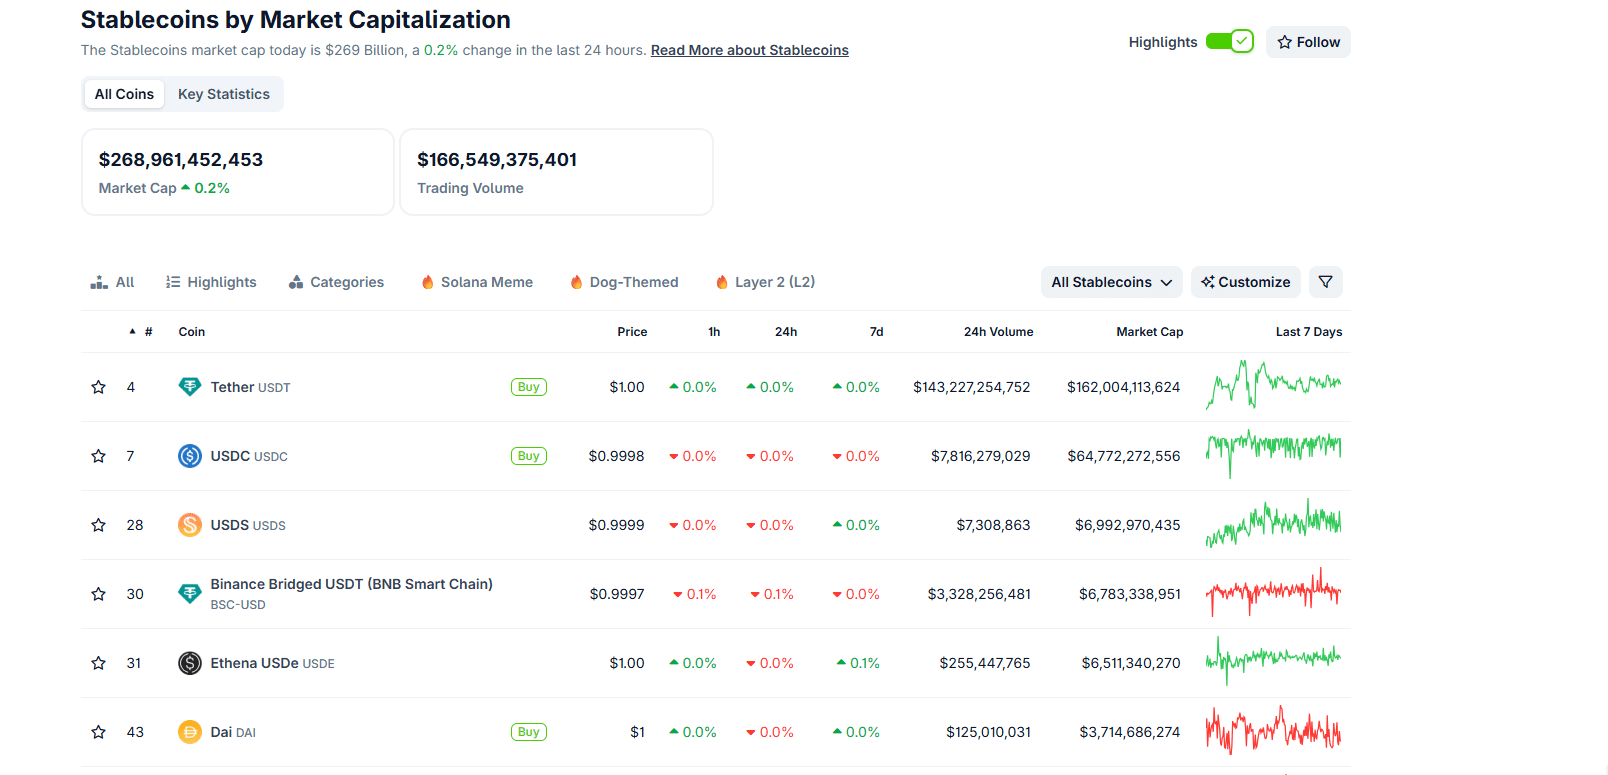Click the Tether coin logo icon
This screenshot has width=1608, height=775.
189,387
